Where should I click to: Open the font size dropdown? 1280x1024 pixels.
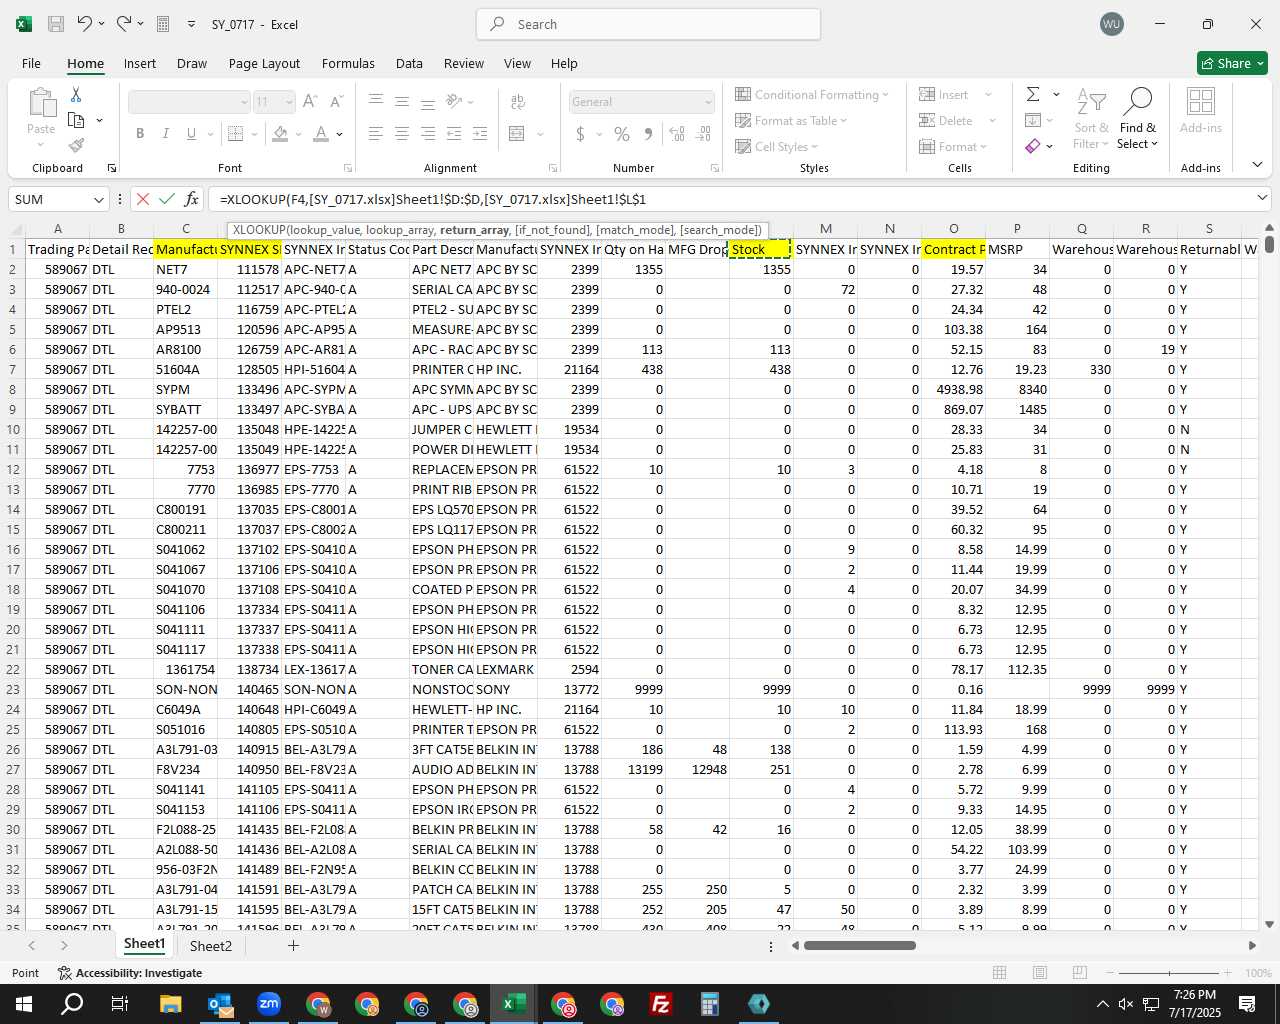click(x=289, y=102)
